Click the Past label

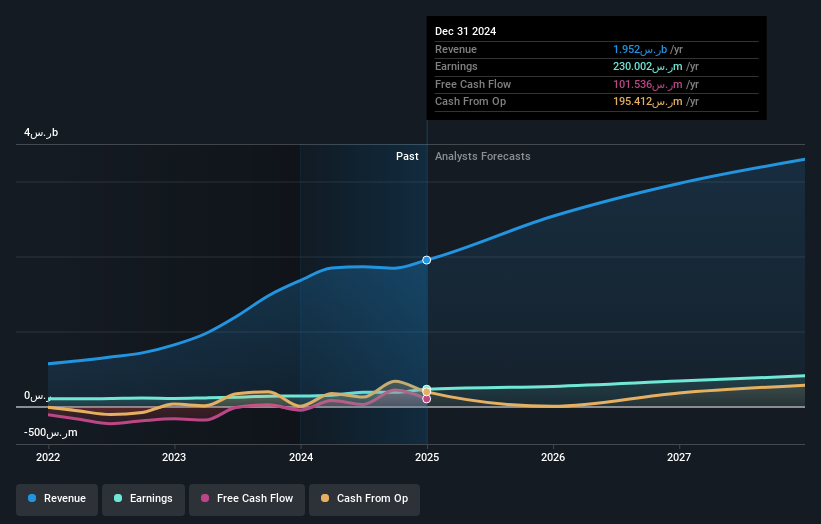point(407,156)
